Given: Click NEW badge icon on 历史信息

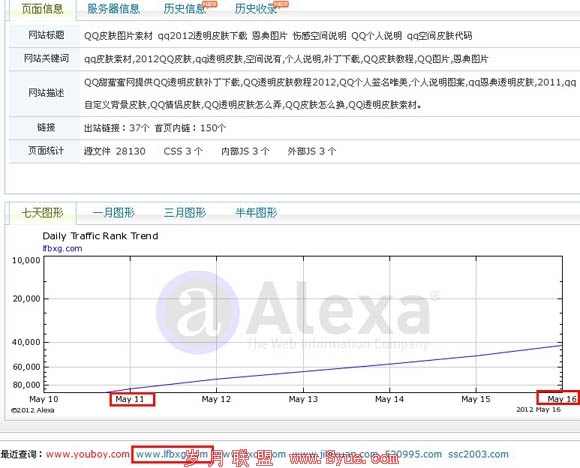Looking at the screenshot, I should [210, 4].
